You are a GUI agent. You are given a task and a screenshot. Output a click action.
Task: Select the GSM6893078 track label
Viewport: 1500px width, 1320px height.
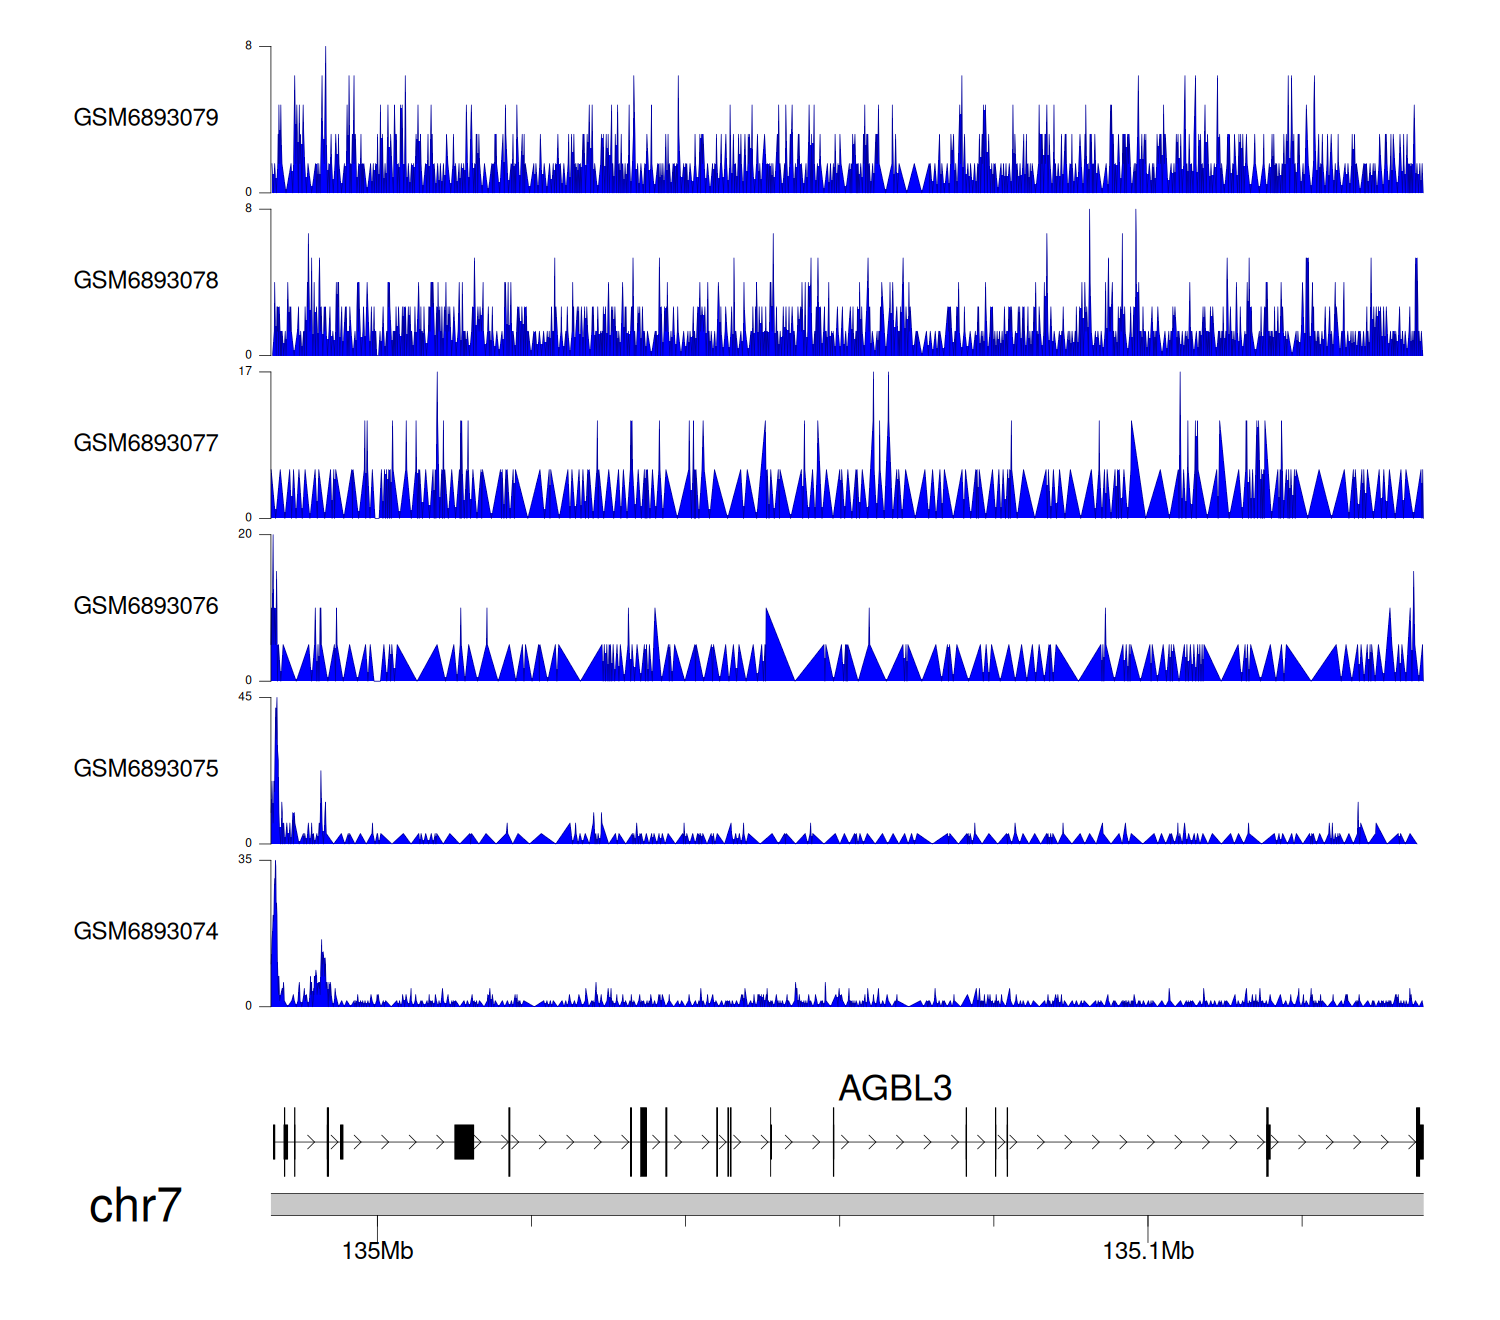pos(146,281)
